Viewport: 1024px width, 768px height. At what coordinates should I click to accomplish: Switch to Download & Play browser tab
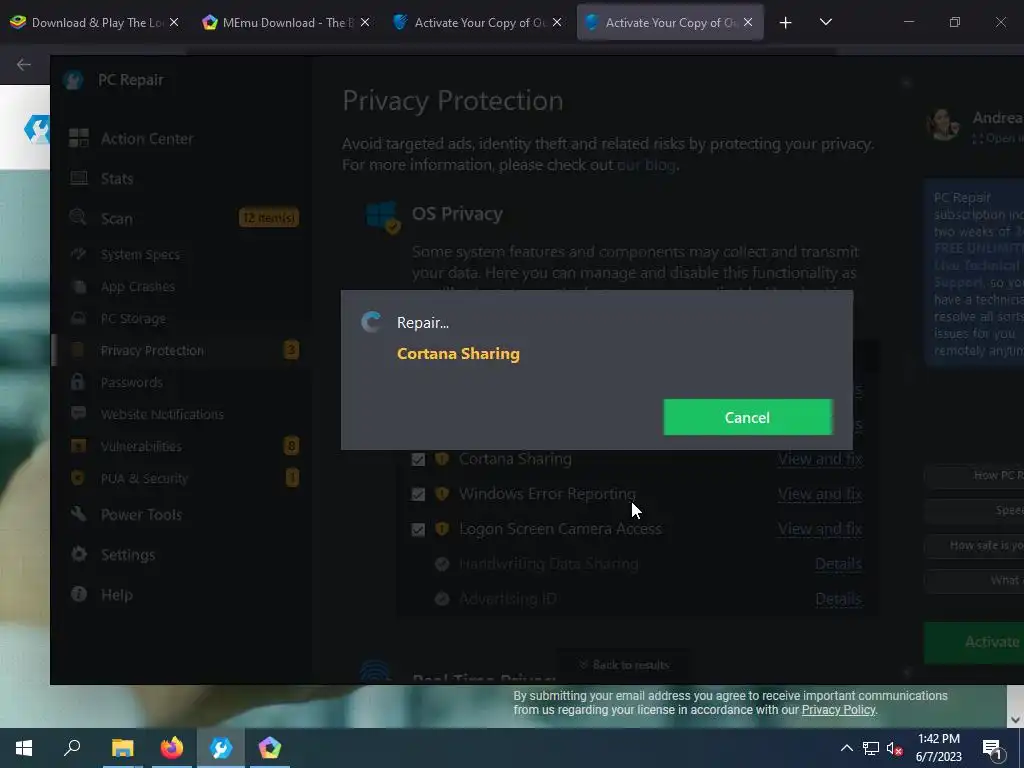click(x=95, y=22)
